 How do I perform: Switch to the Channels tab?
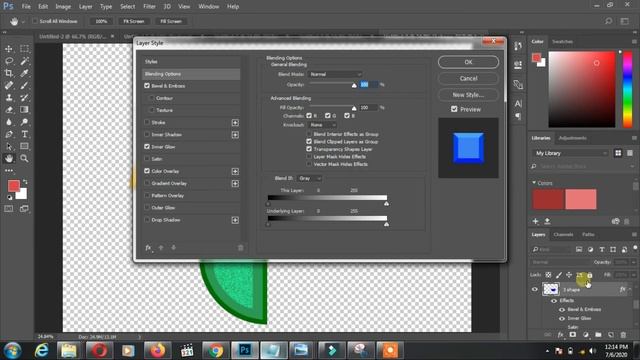(x=563, y=234)
